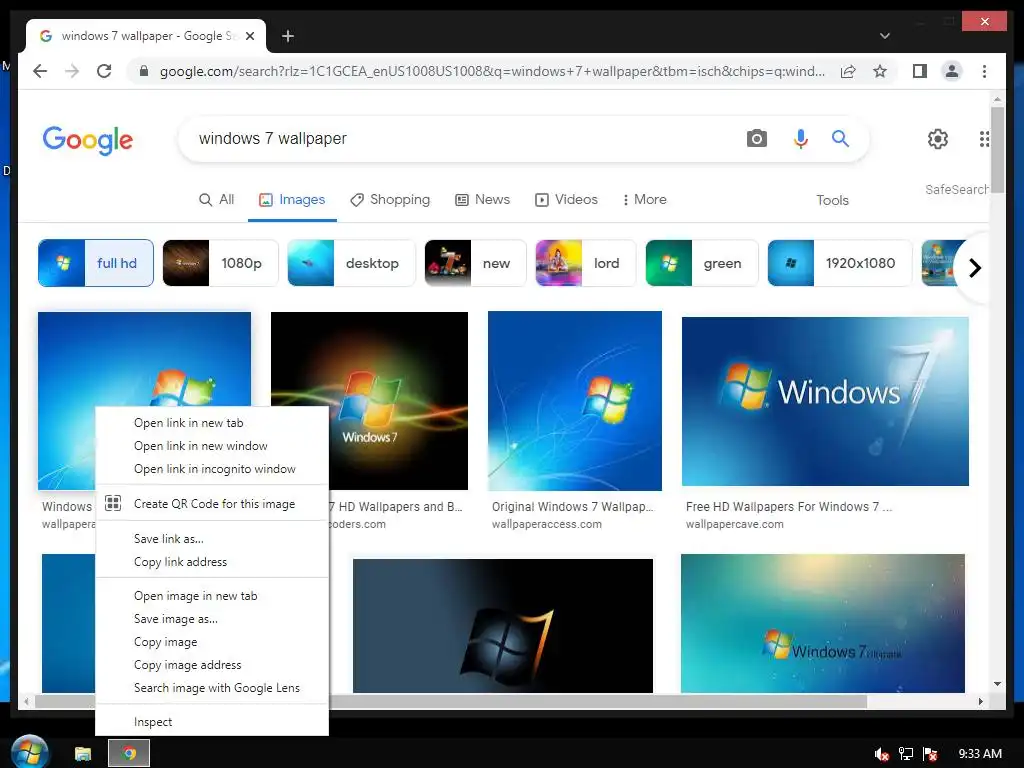The width and height of the screenshot is (1024, 768).
Task: Open the teal Windows 7 Ultimate thumbnail
Action: tap(823, 623)
